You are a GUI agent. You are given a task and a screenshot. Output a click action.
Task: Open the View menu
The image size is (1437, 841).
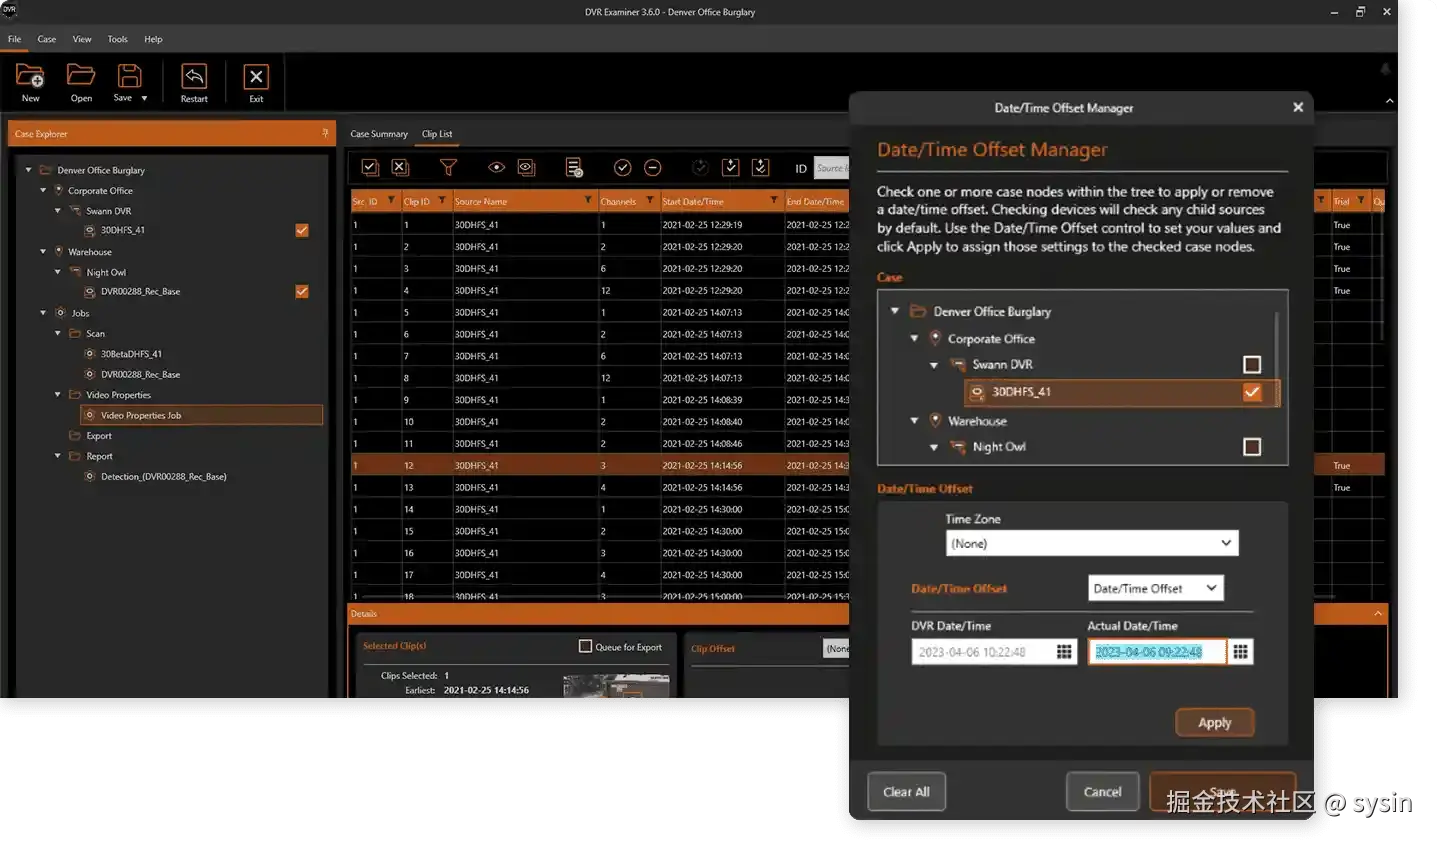(82, 39)
